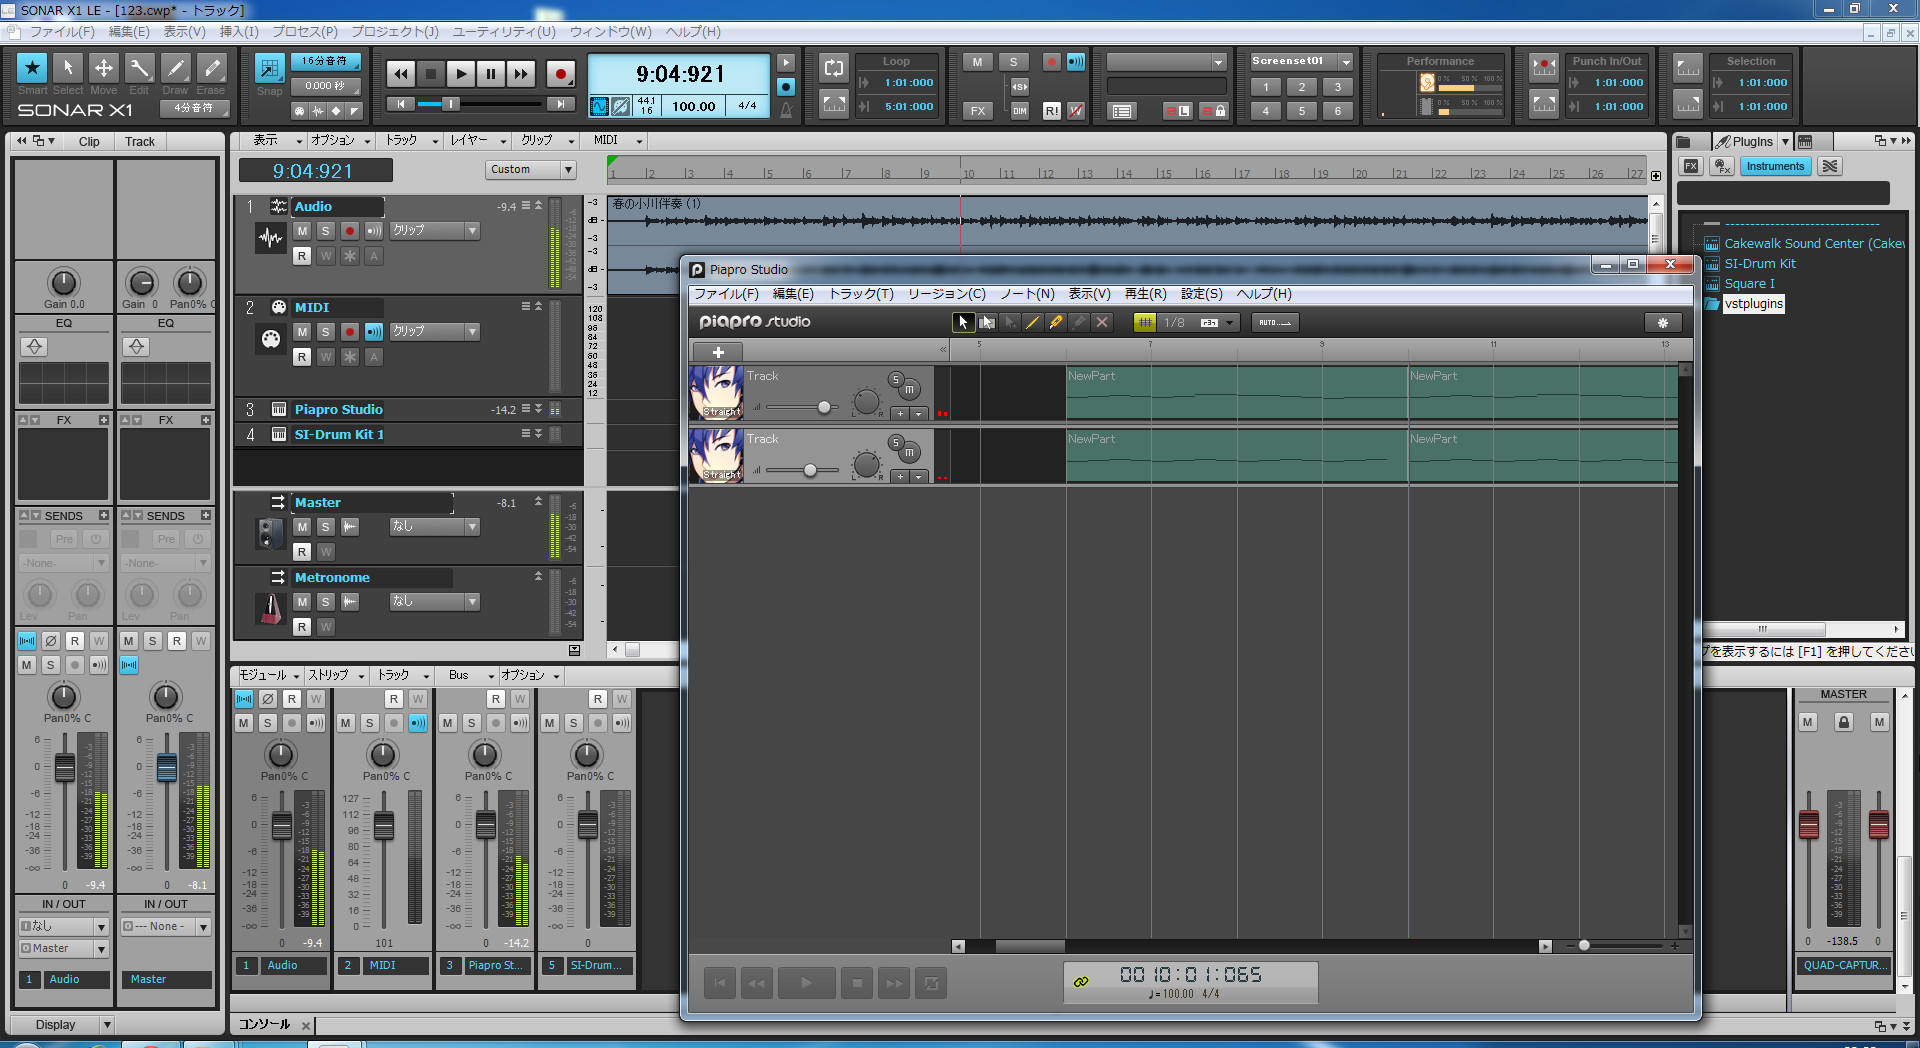The width and height of the screenshot is (1920, 1048).
Task: Toggle the Piapro Studio grid snap icon
Action: click(1145, 322)
